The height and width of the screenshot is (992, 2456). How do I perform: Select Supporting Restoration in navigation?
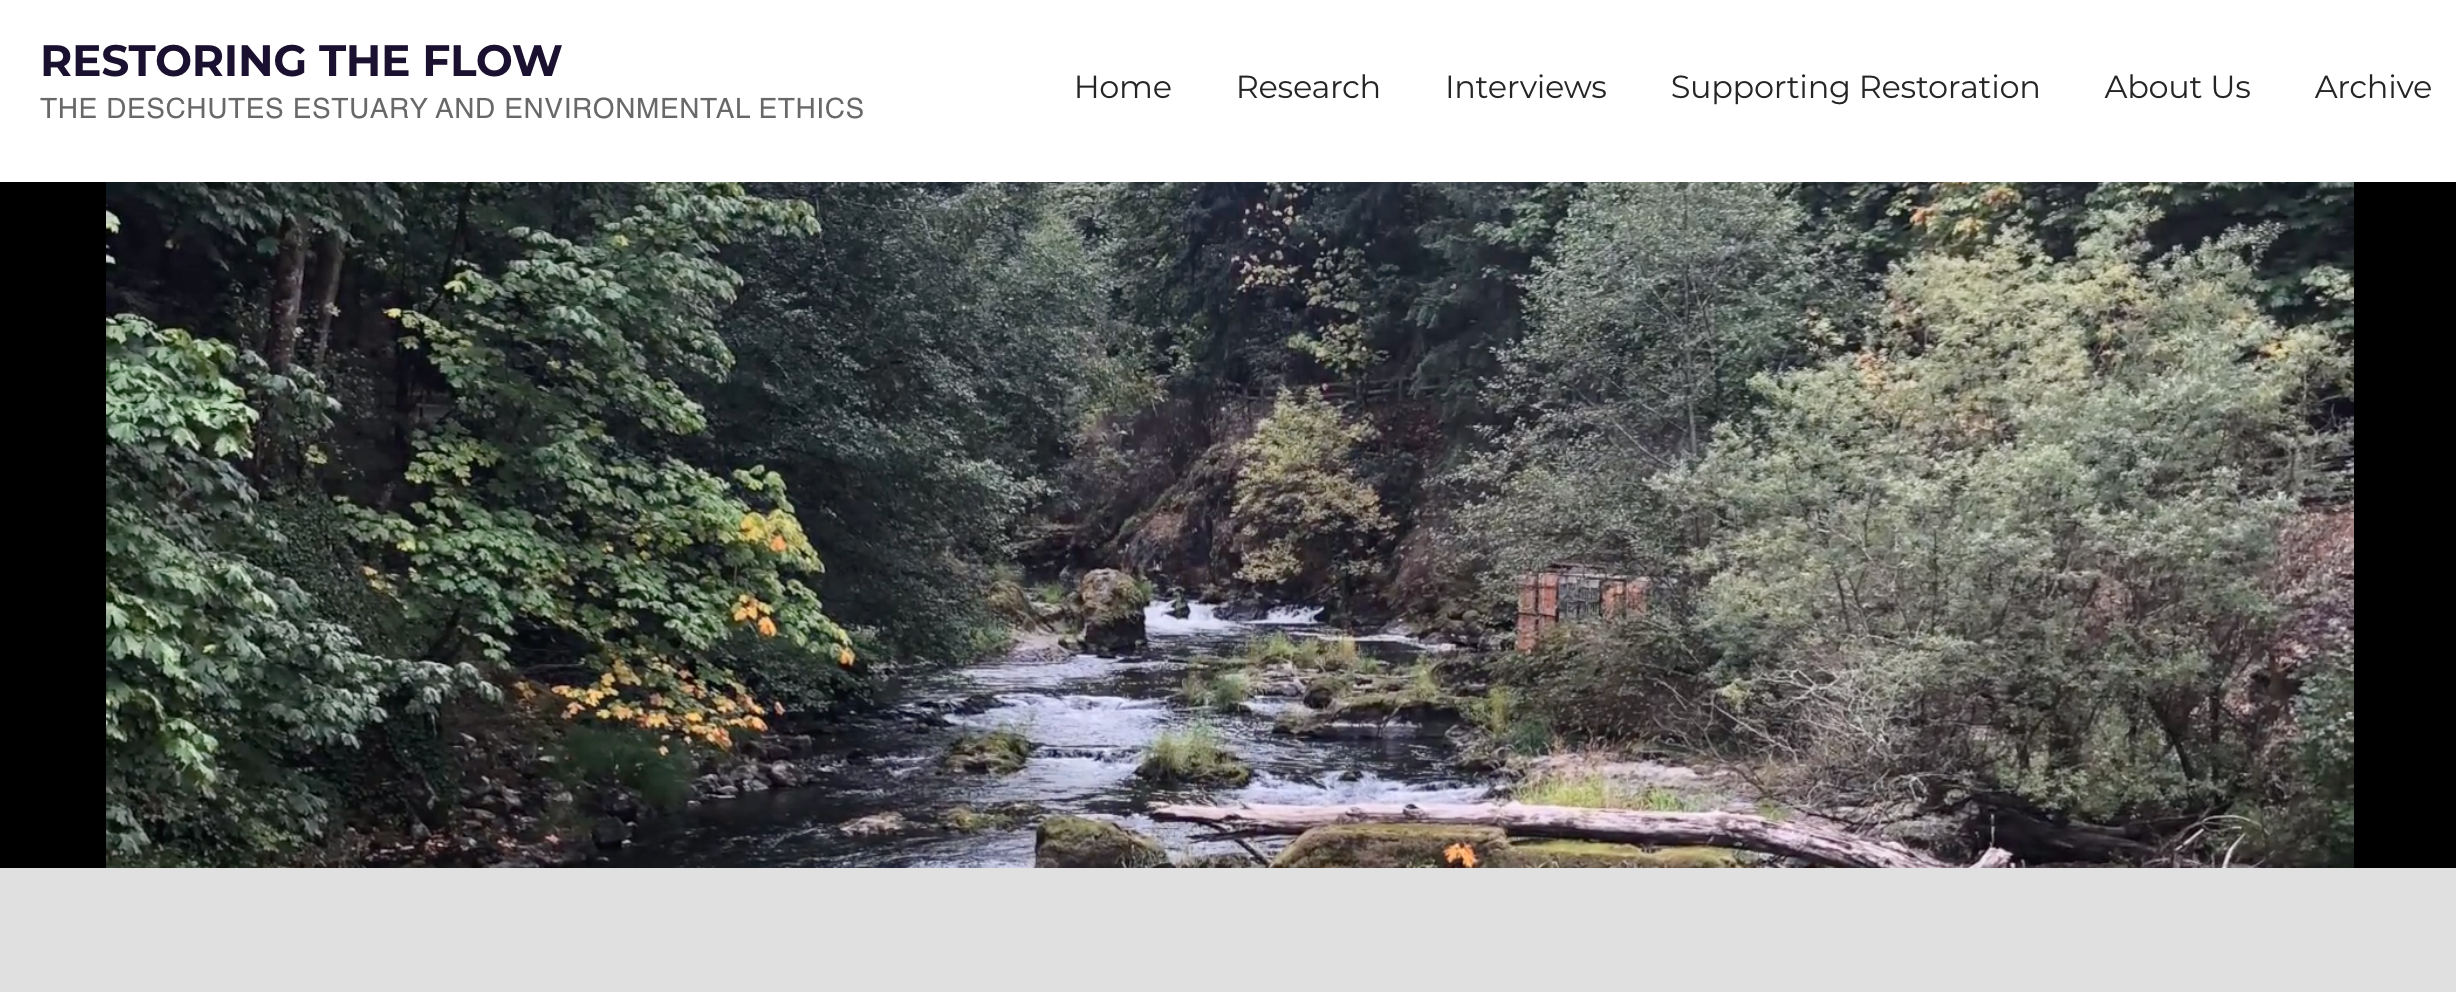click(x=1854, y=87)
